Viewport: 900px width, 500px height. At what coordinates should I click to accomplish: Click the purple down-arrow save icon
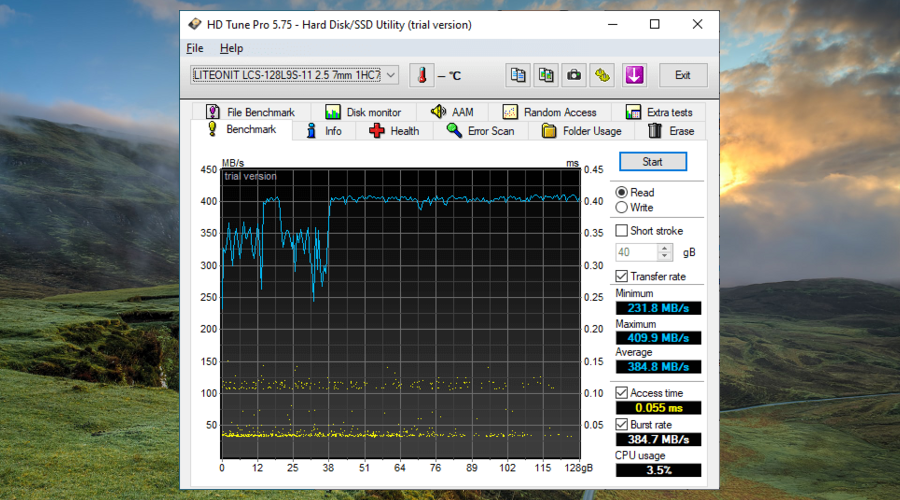point(634,75)
